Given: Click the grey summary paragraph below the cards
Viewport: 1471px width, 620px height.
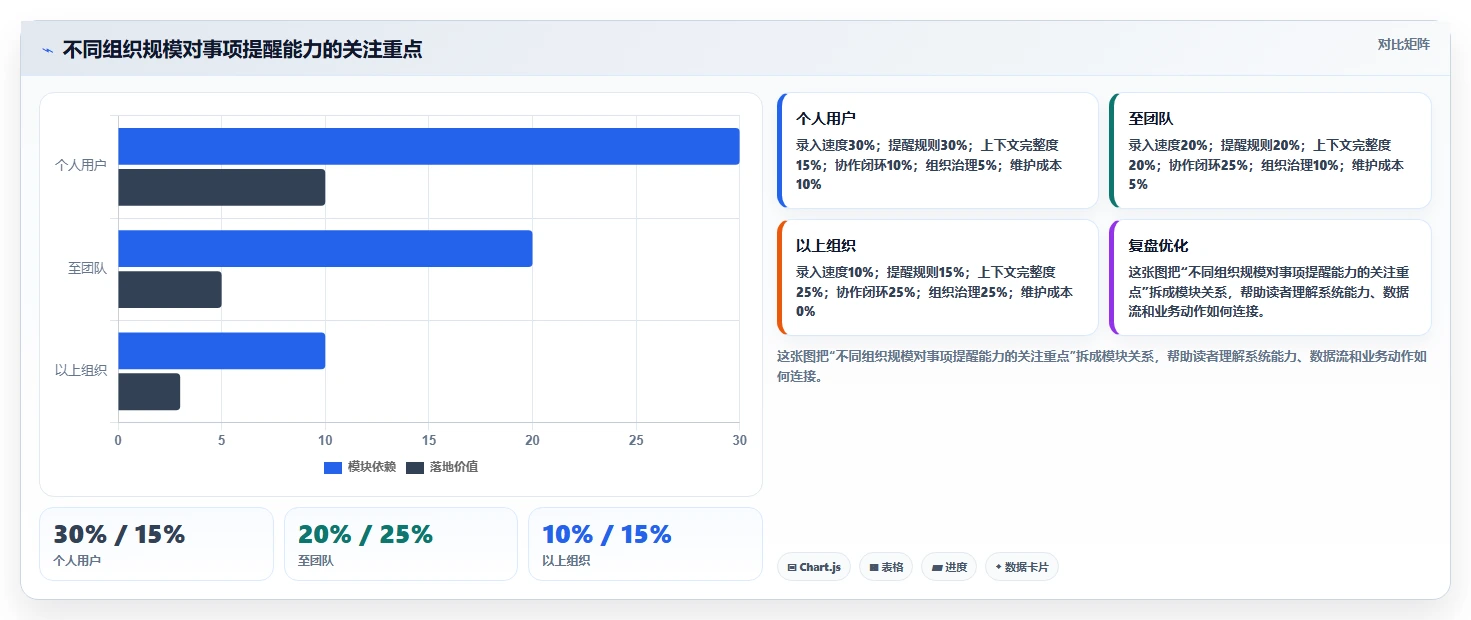Looking at the screenshot, I should coord(1102,366).
